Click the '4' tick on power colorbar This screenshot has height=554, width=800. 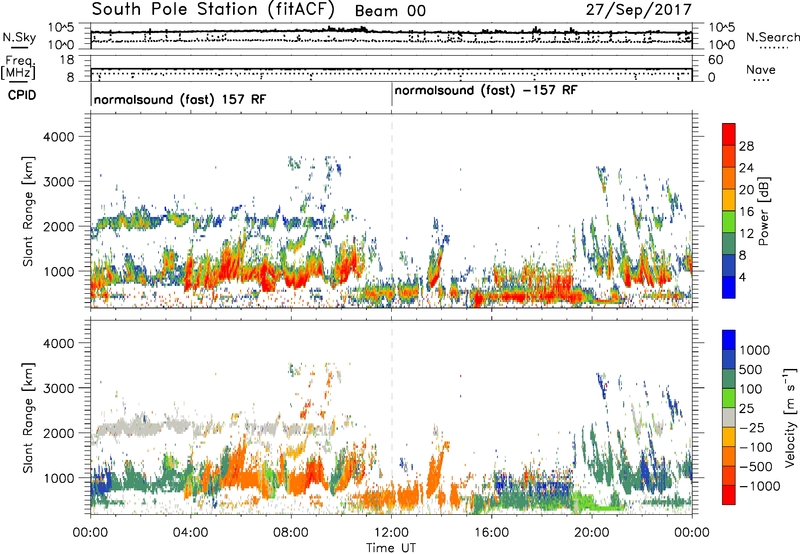743,277
